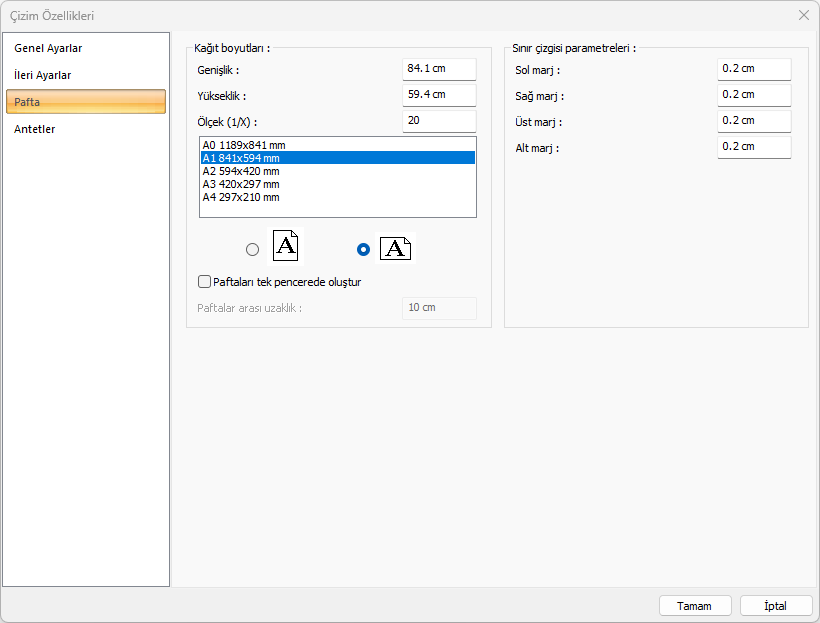Close the Çizim Özellikleri dialog
The width and height of the screenshot is (820, 623).
pos(804,15)
